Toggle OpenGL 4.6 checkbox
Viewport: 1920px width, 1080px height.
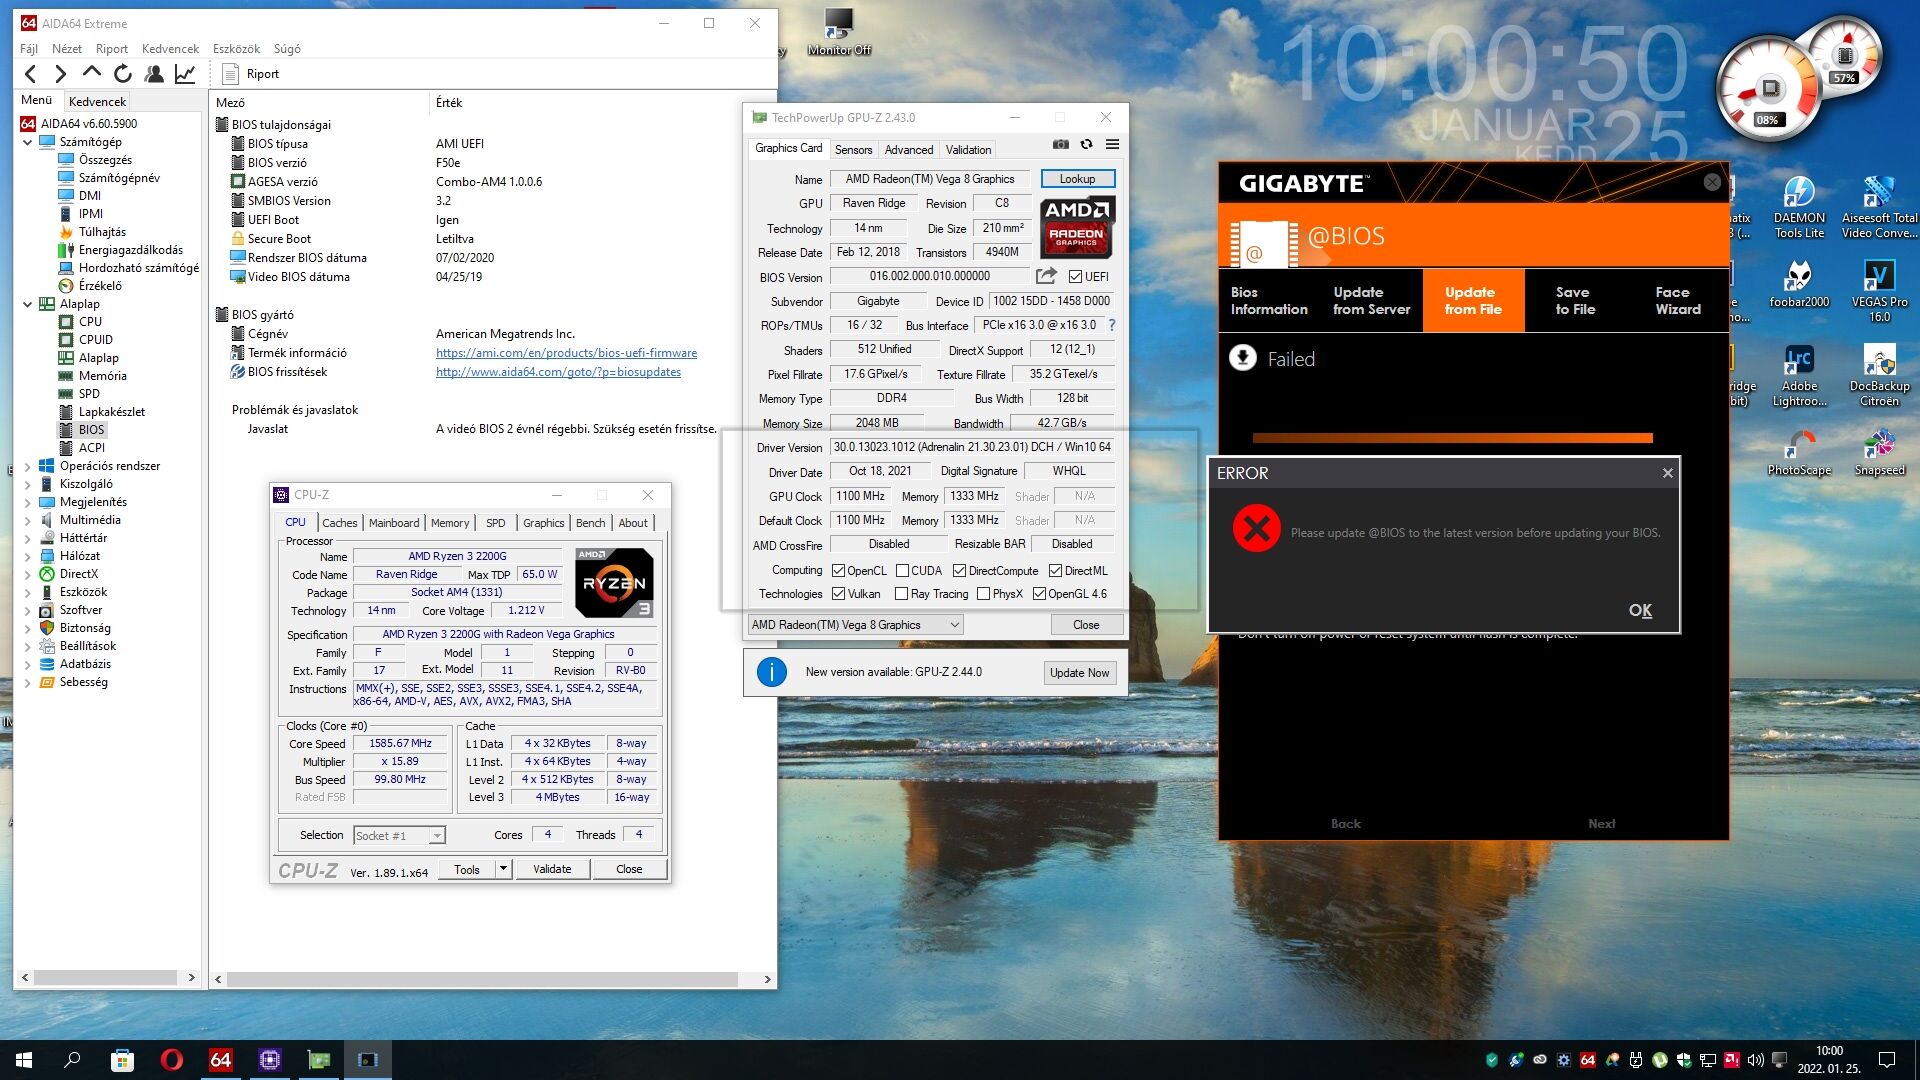pyautogui.click(x=1039, y=594)
